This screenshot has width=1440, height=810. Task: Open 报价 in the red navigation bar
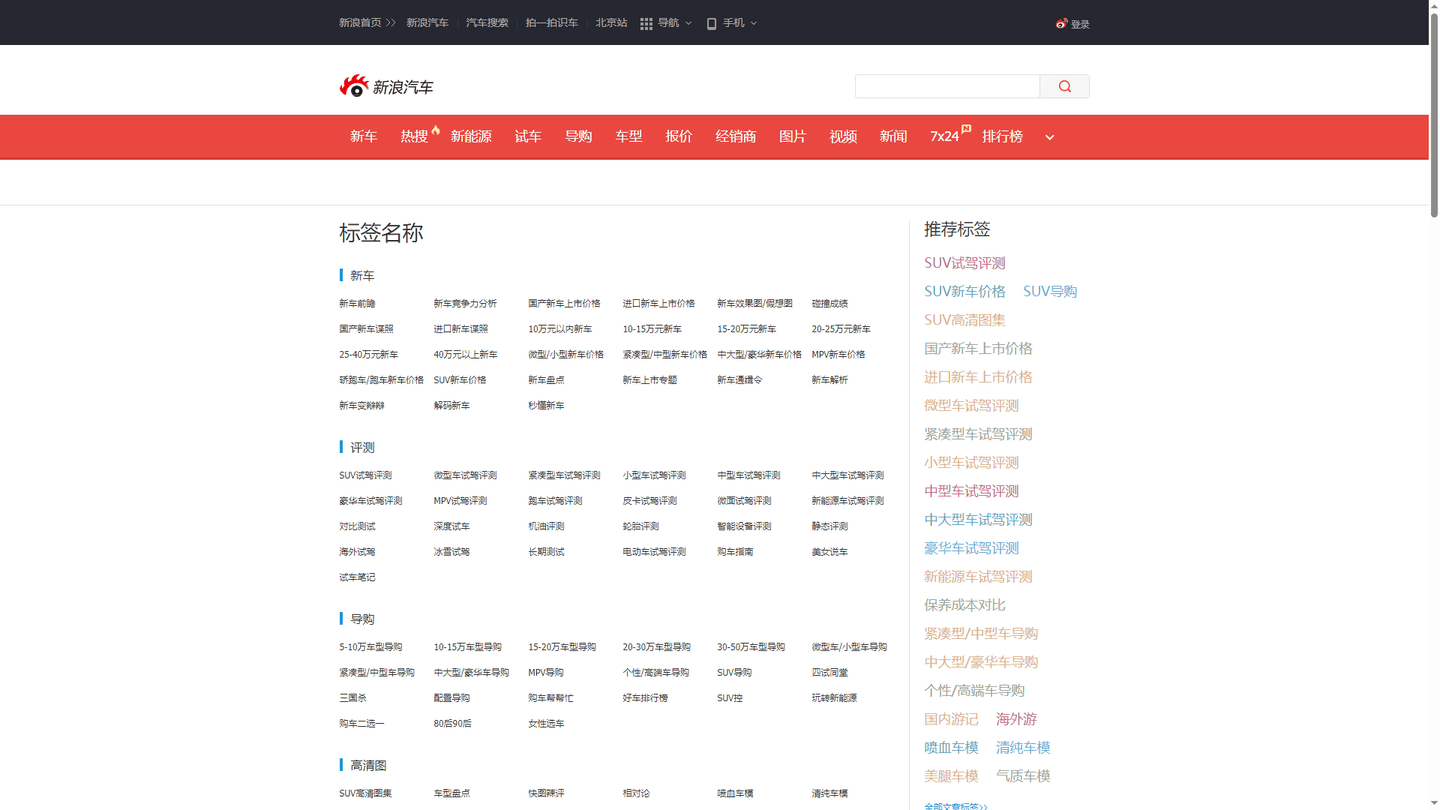(x=679, y=136)
